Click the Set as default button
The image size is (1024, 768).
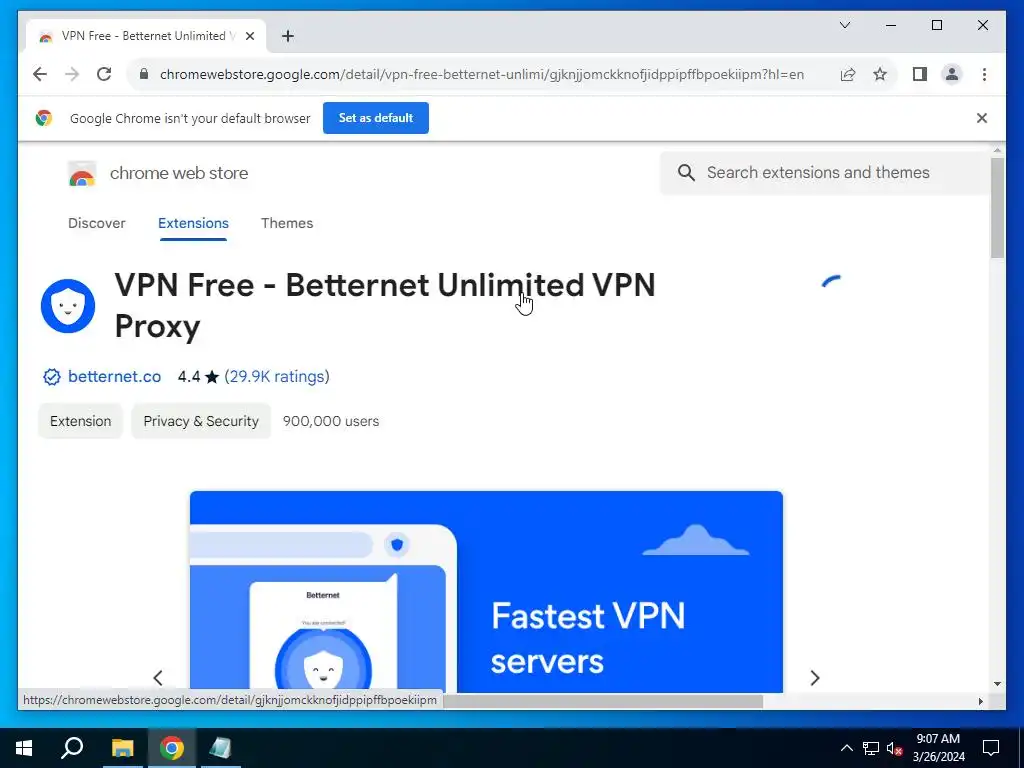[376, 118]
